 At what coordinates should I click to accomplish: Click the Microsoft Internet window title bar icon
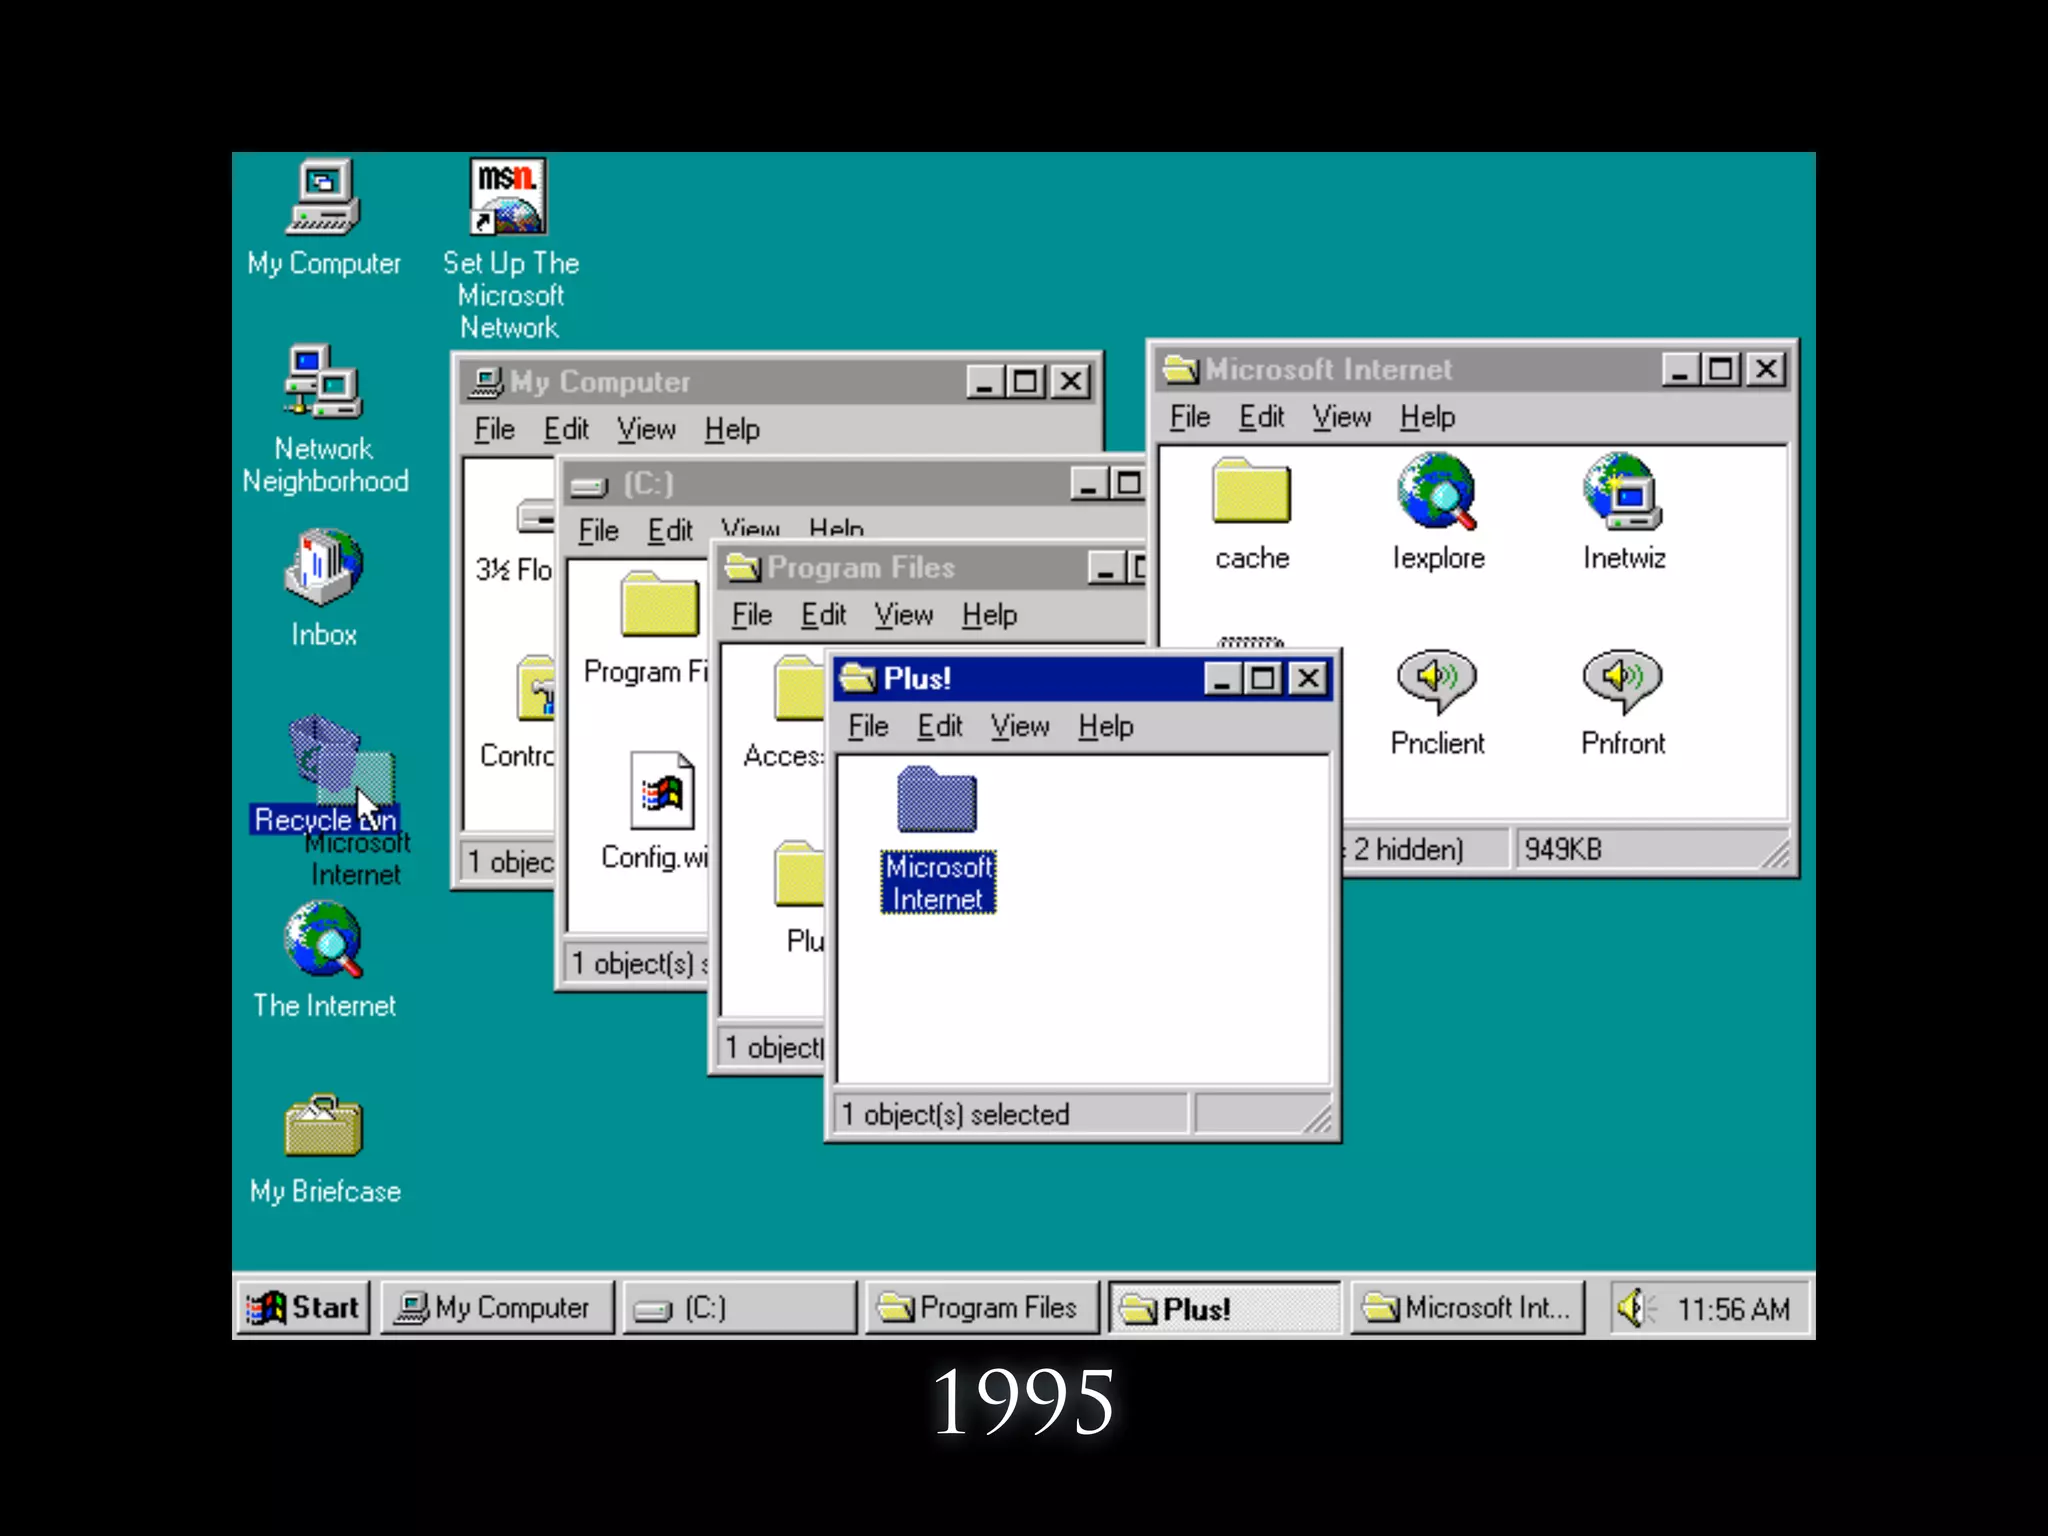pyautogui.click(x=1180, y=369)
